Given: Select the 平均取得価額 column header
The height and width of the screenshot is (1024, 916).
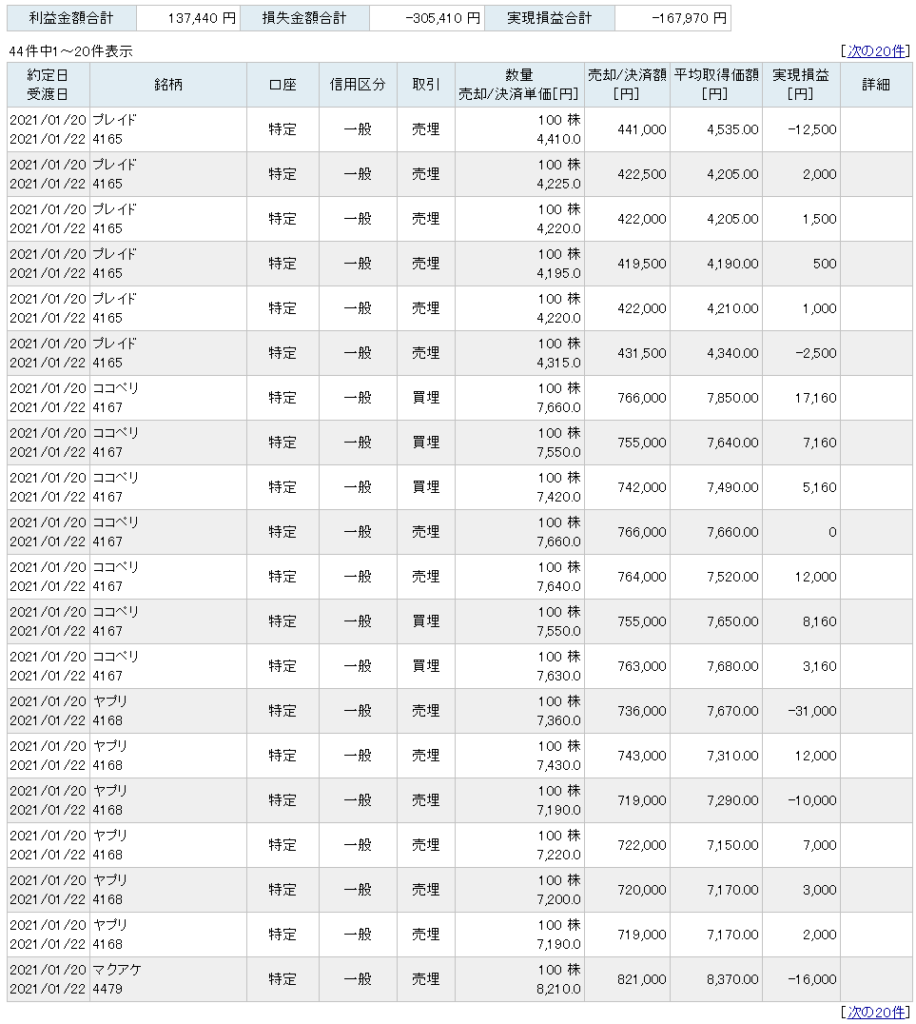Looking at the screenshot, I should coord(716,85).
